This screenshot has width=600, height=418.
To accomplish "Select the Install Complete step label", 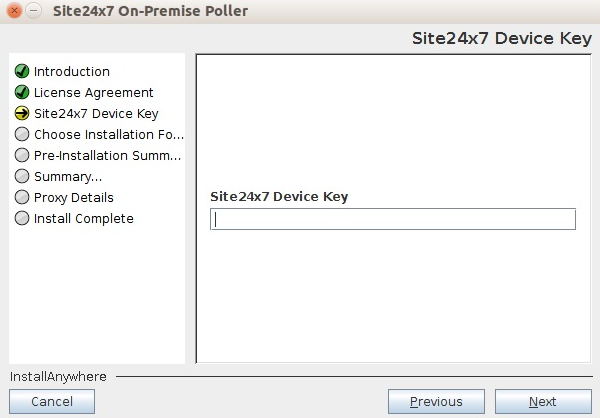I will (84, 218).
